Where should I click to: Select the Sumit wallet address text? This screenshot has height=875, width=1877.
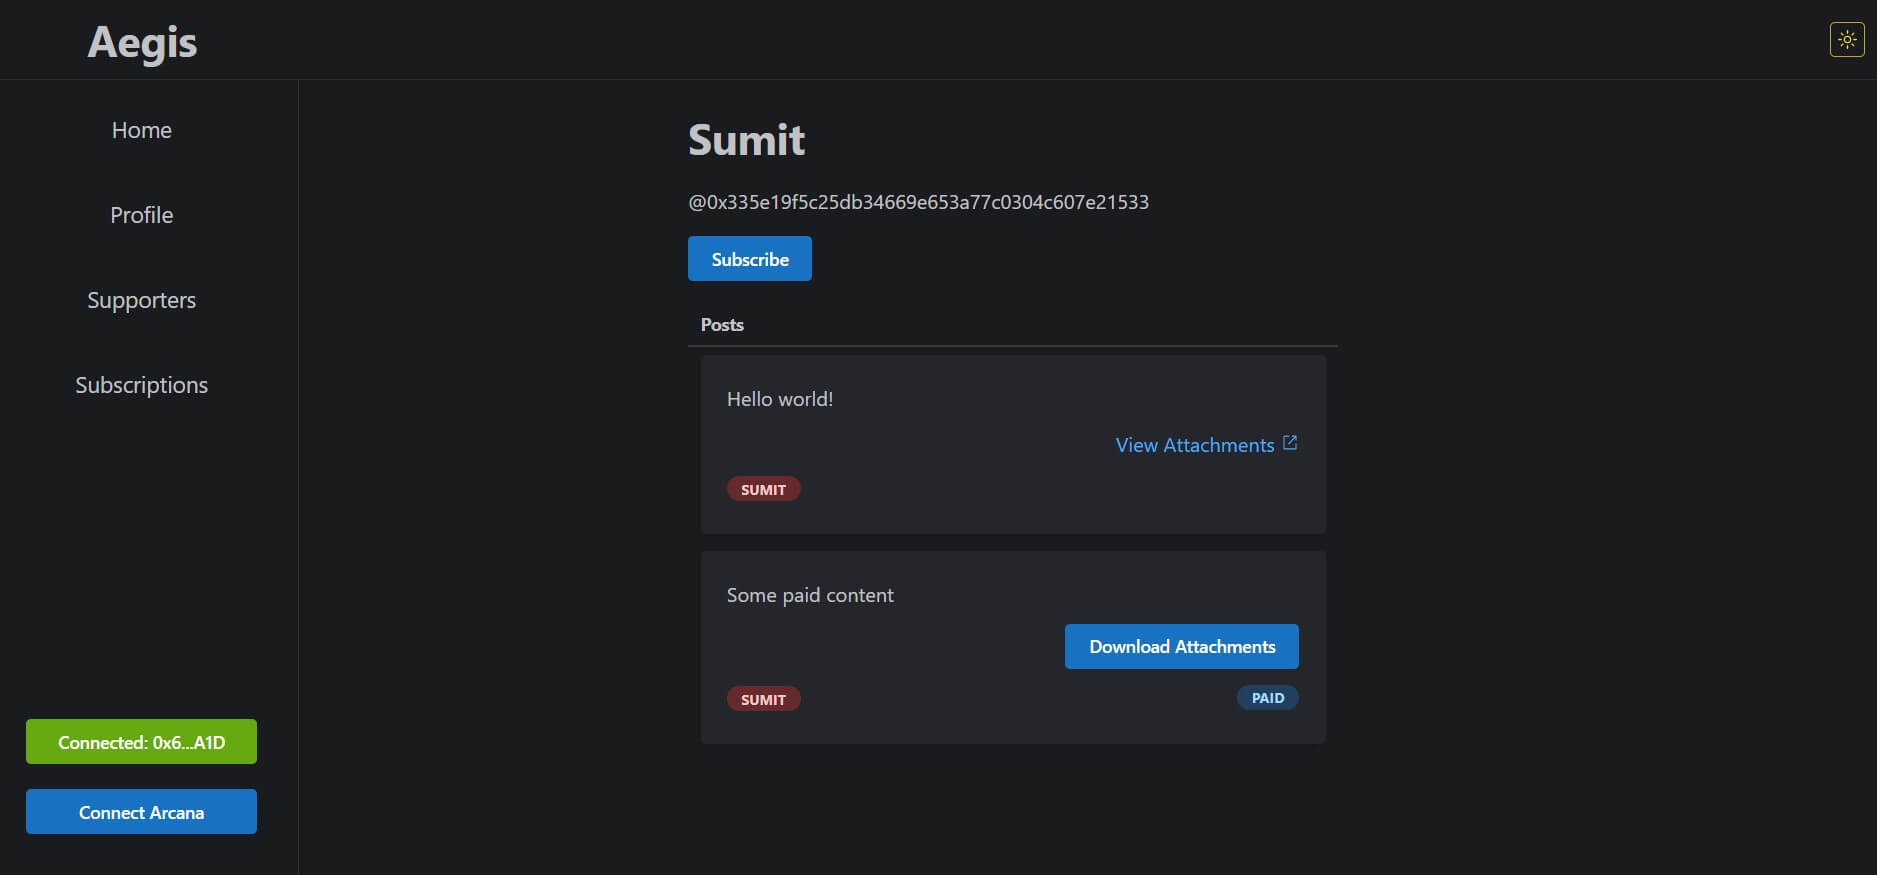click(918, 202)
